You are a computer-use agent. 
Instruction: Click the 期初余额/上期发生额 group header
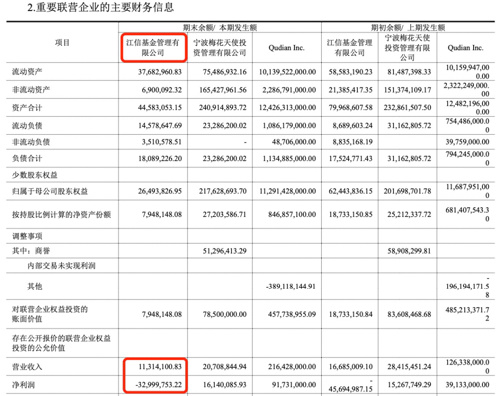tap(408, 28)
